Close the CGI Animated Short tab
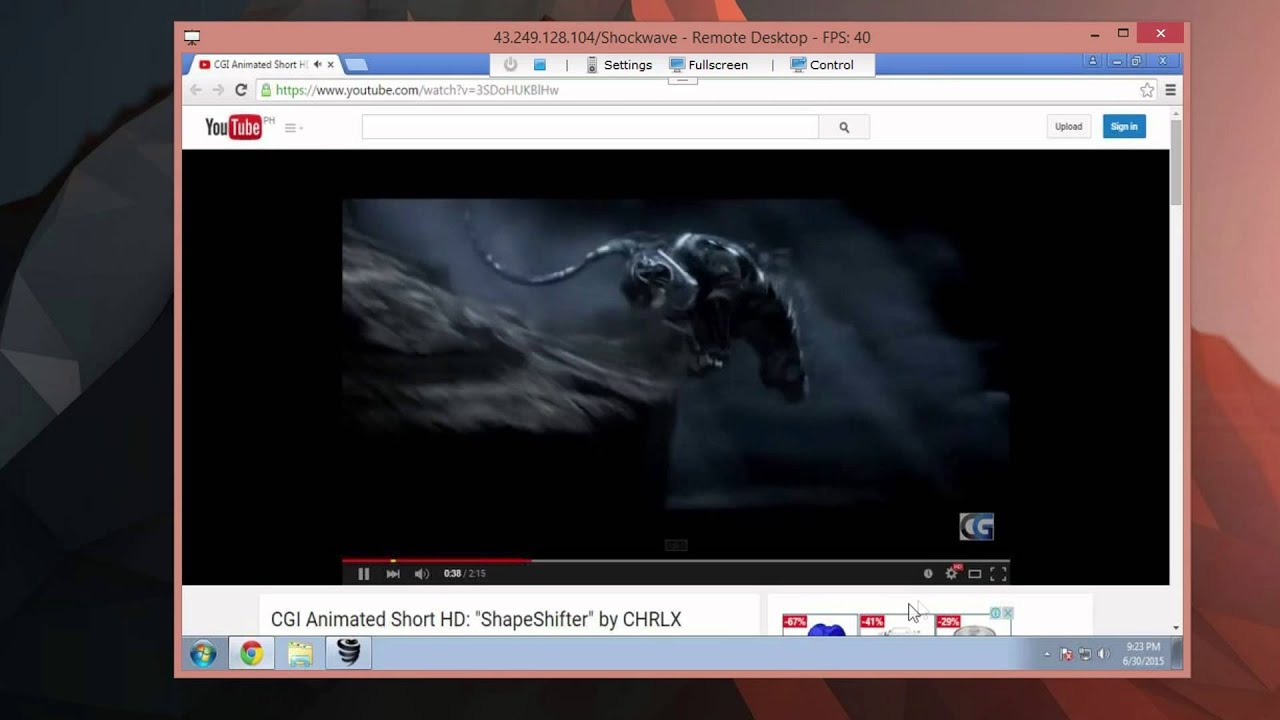Image resolution: width=1280 pixels, height=720 pixels. 331,65
